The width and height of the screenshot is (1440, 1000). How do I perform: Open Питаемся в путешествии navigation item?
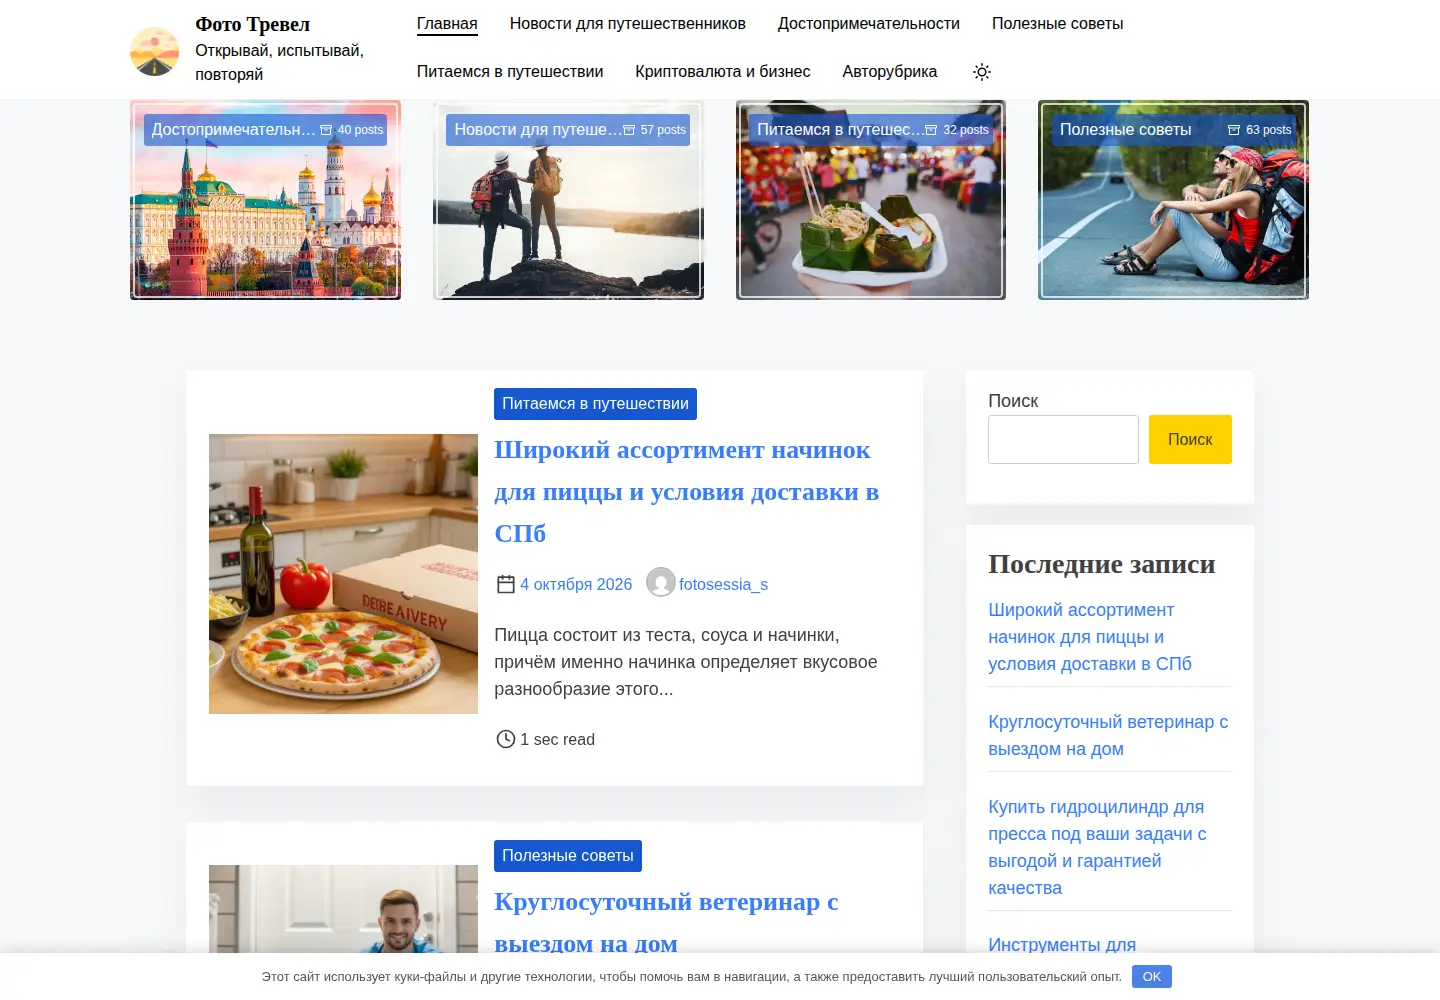510,72
